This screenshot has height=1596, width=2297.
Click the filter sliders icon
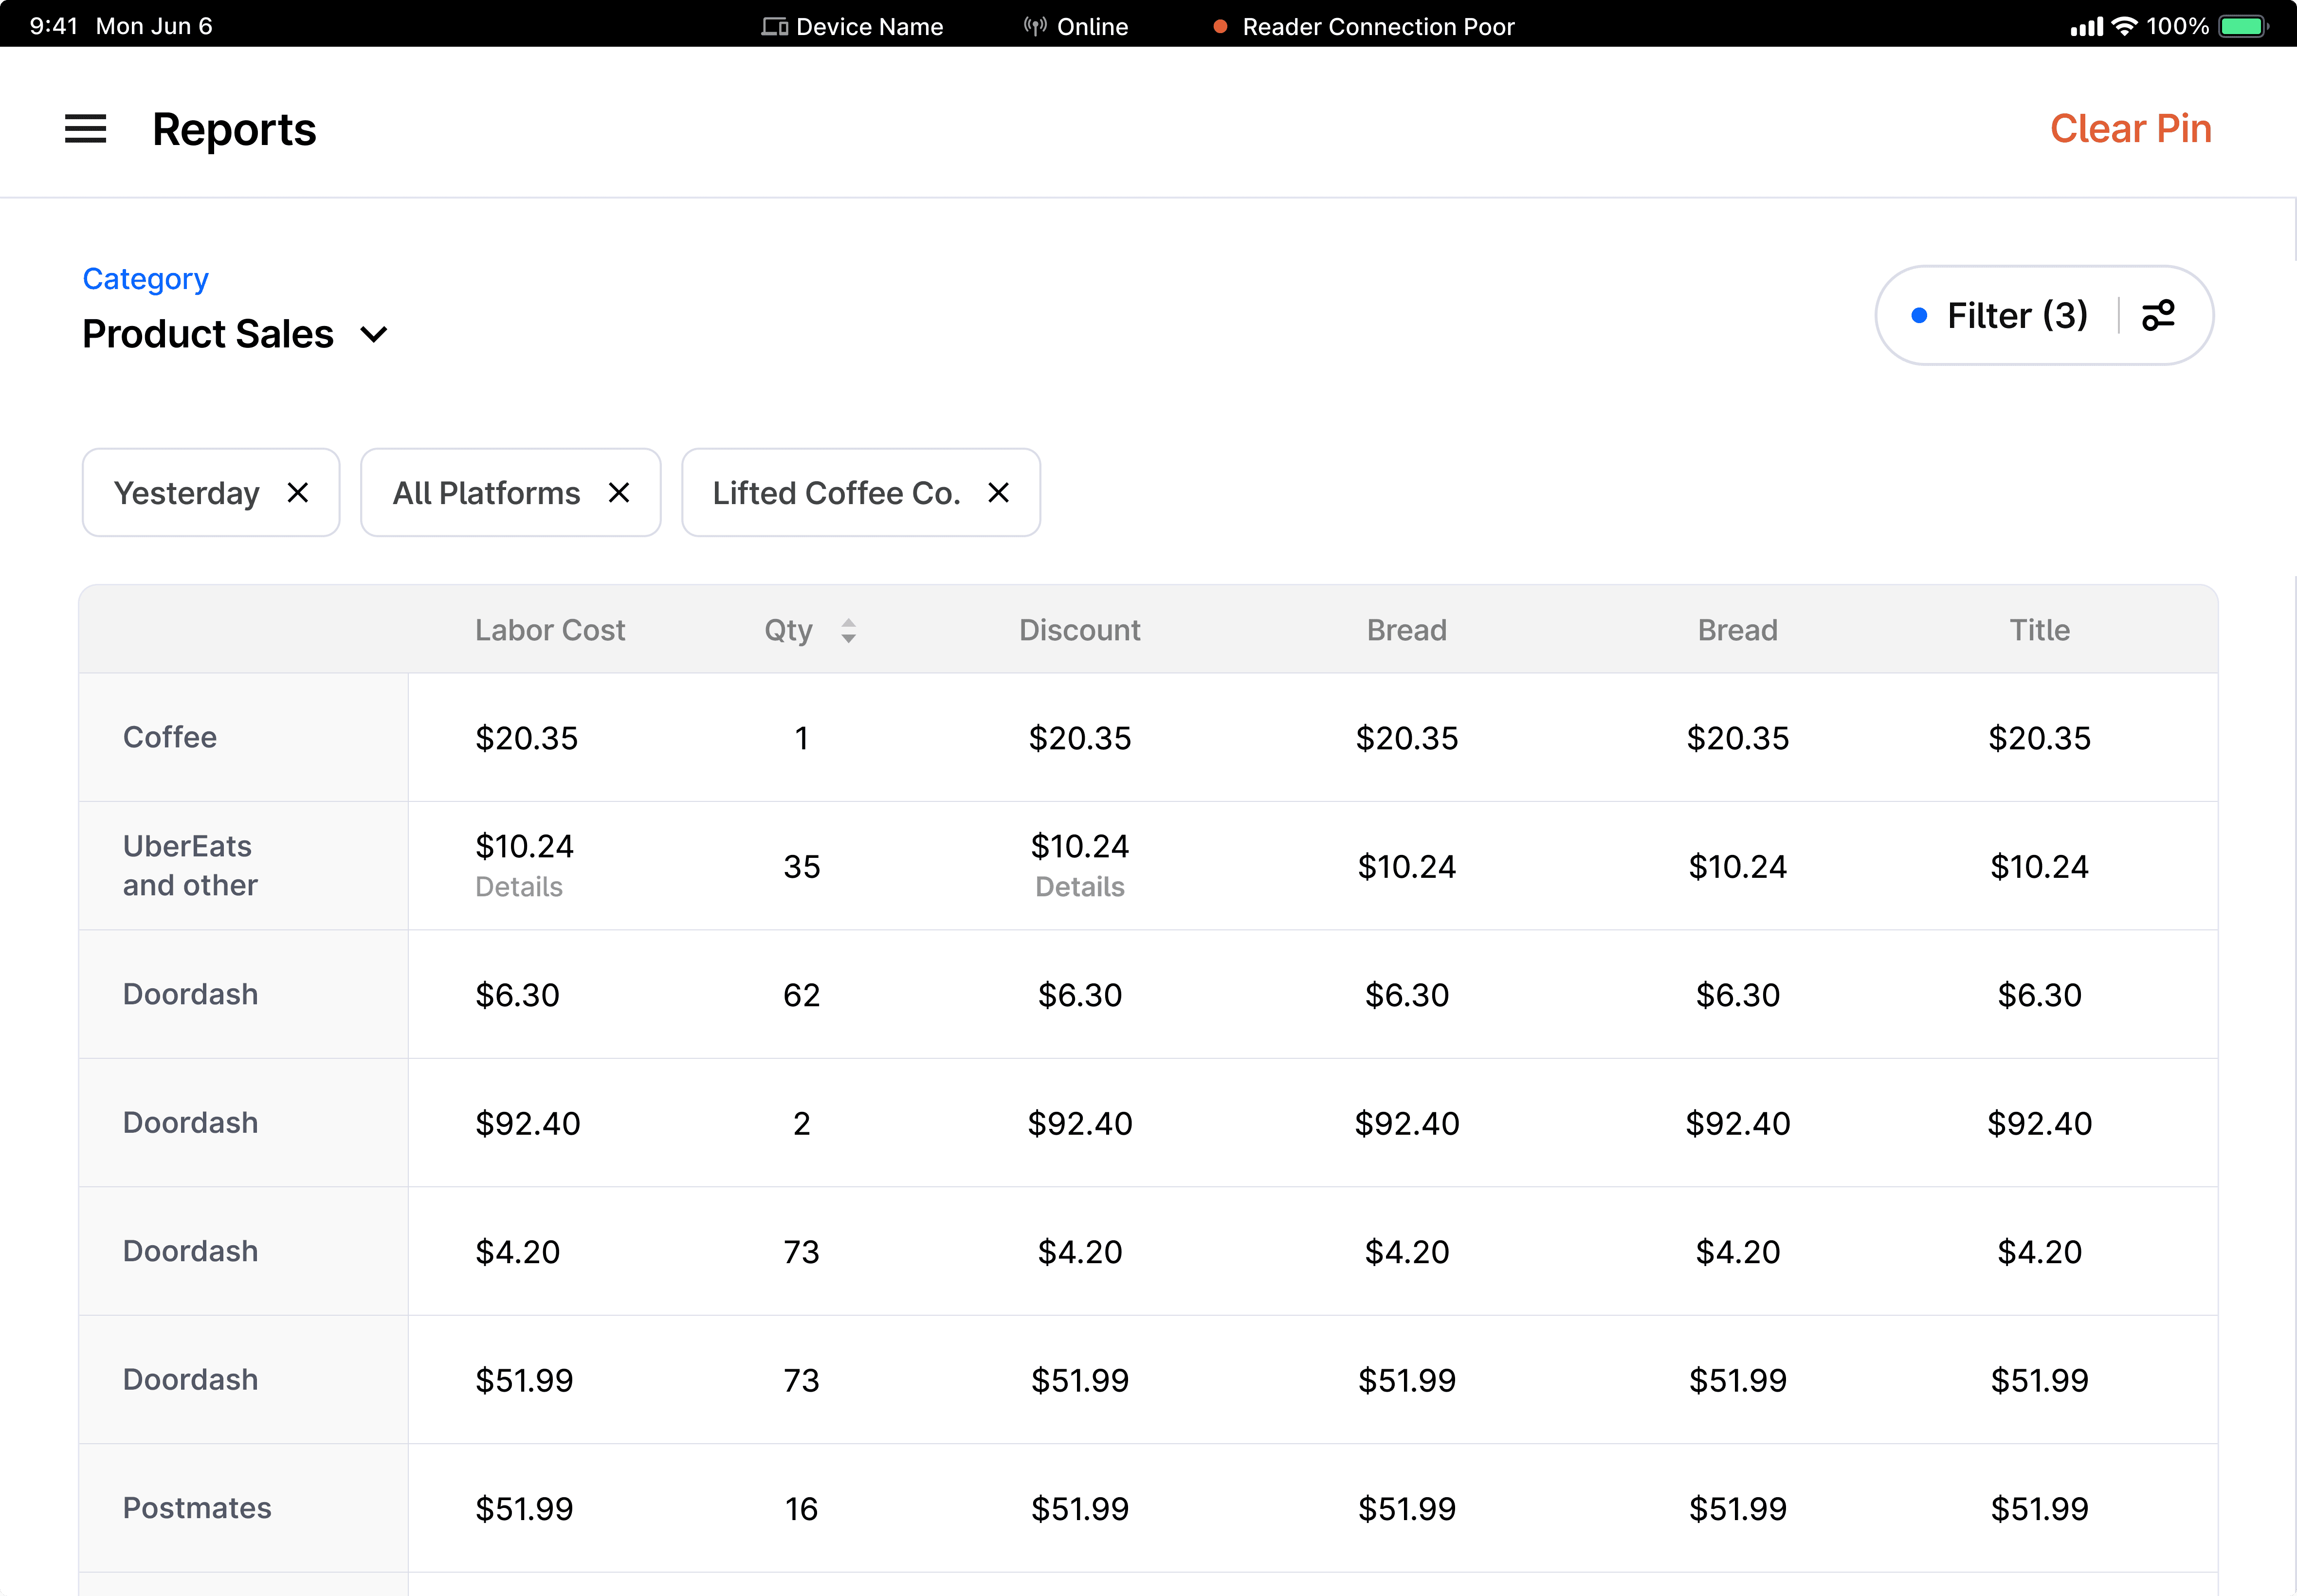coord(2158,316)
